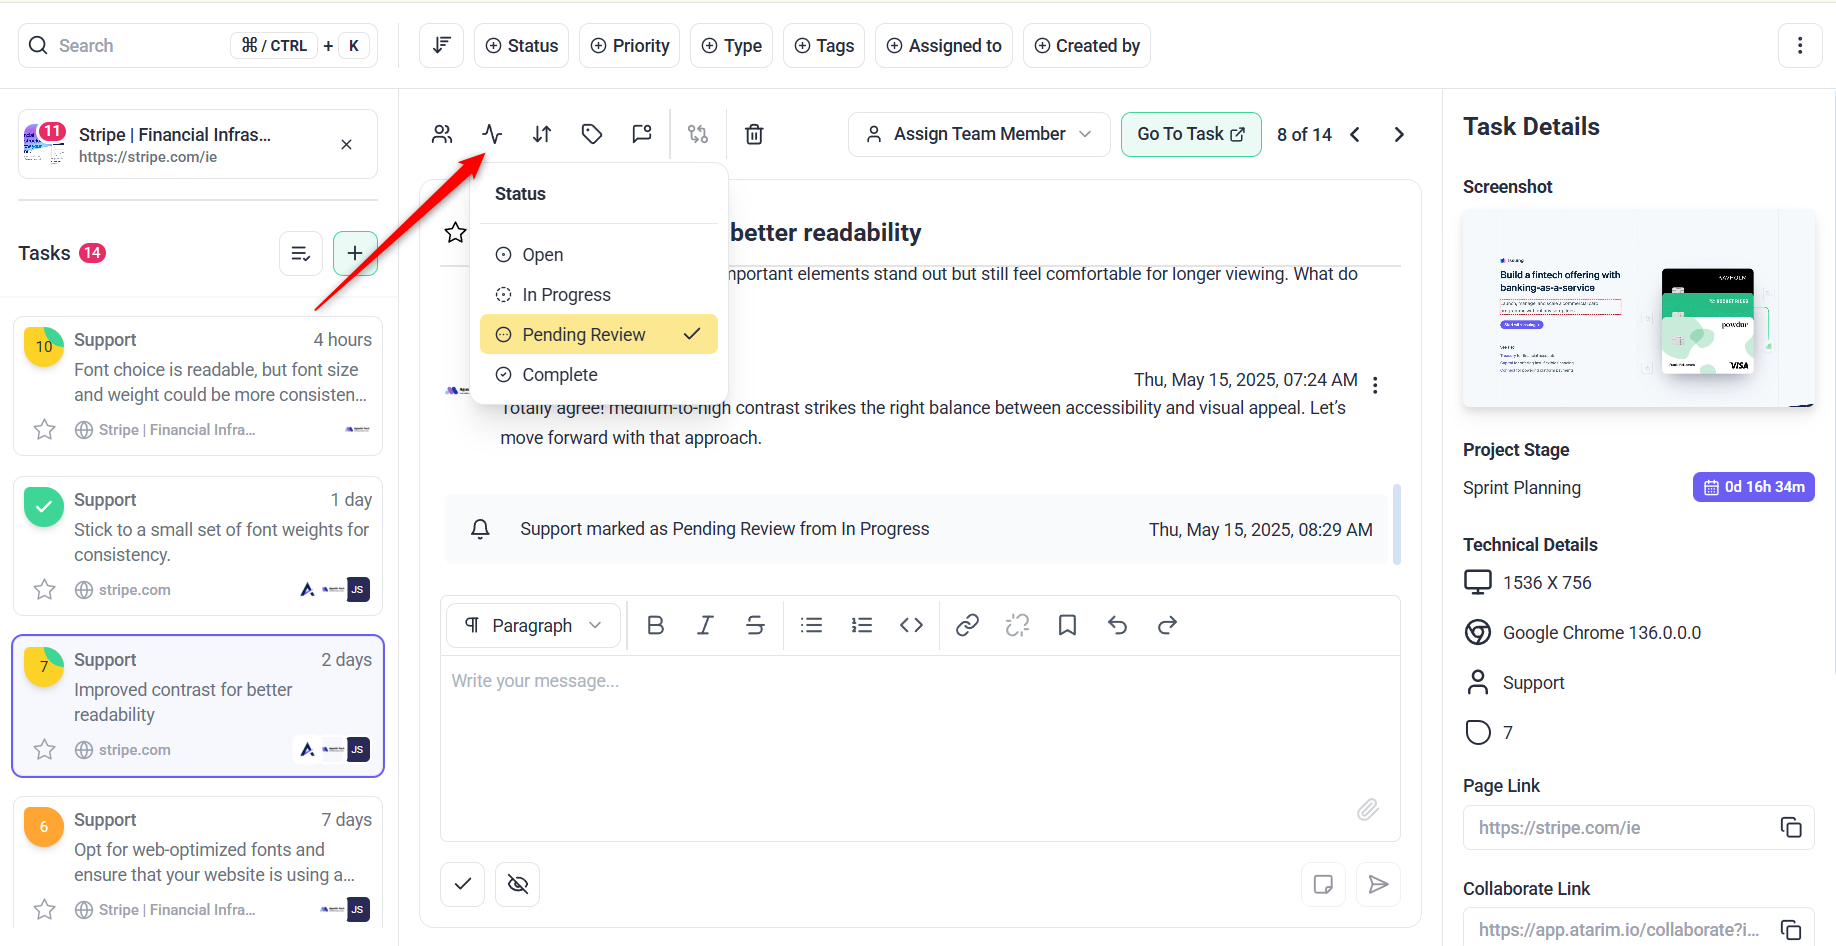Viewport: 1836px width, 946px height.
Task: Open the Paragraph style dropdown
Action: click(533, 626)
